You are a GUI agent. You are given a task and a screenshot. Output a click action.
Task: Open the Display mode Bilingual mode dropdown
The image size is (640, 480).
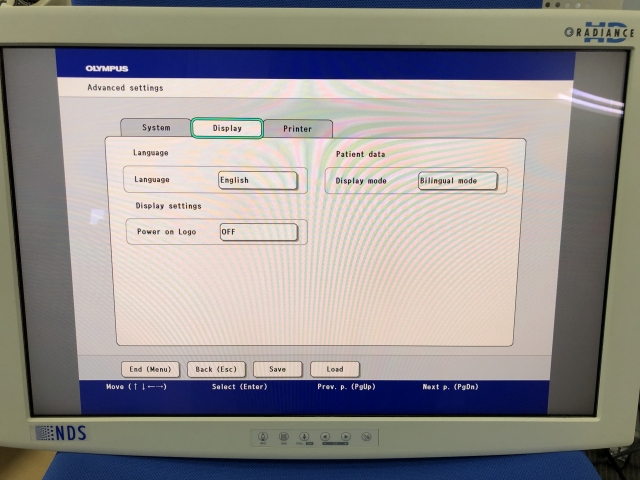tap(458, 181)
